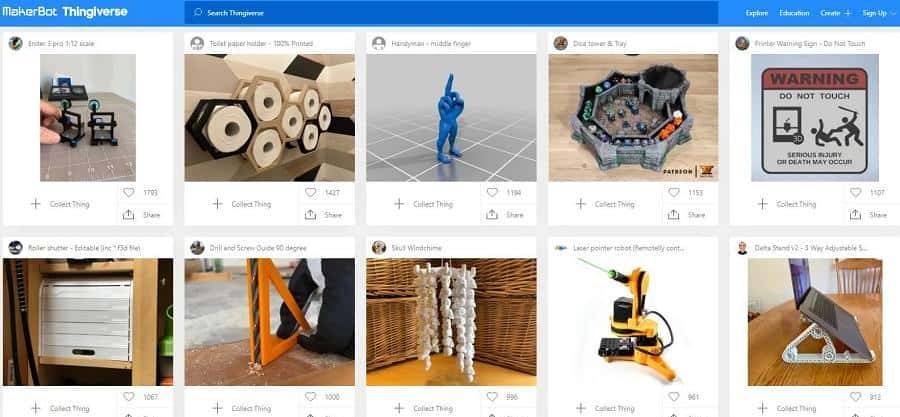Open the Toilet paper holder image
The width and height of the screenshot is (900, 417).
tap(269, 118)
